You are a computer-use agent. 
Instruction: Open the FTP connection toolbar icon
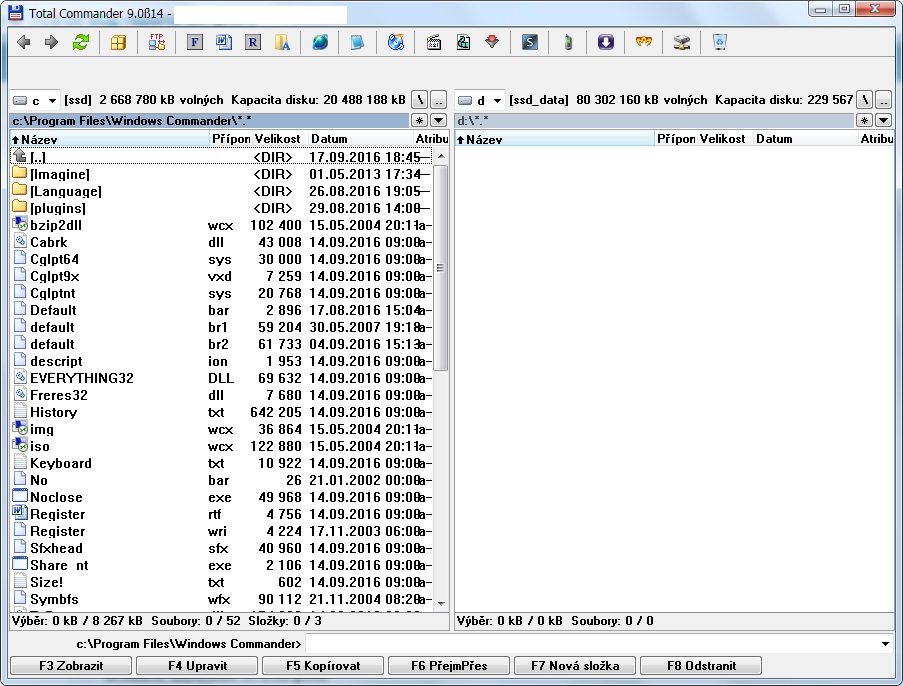157,42
